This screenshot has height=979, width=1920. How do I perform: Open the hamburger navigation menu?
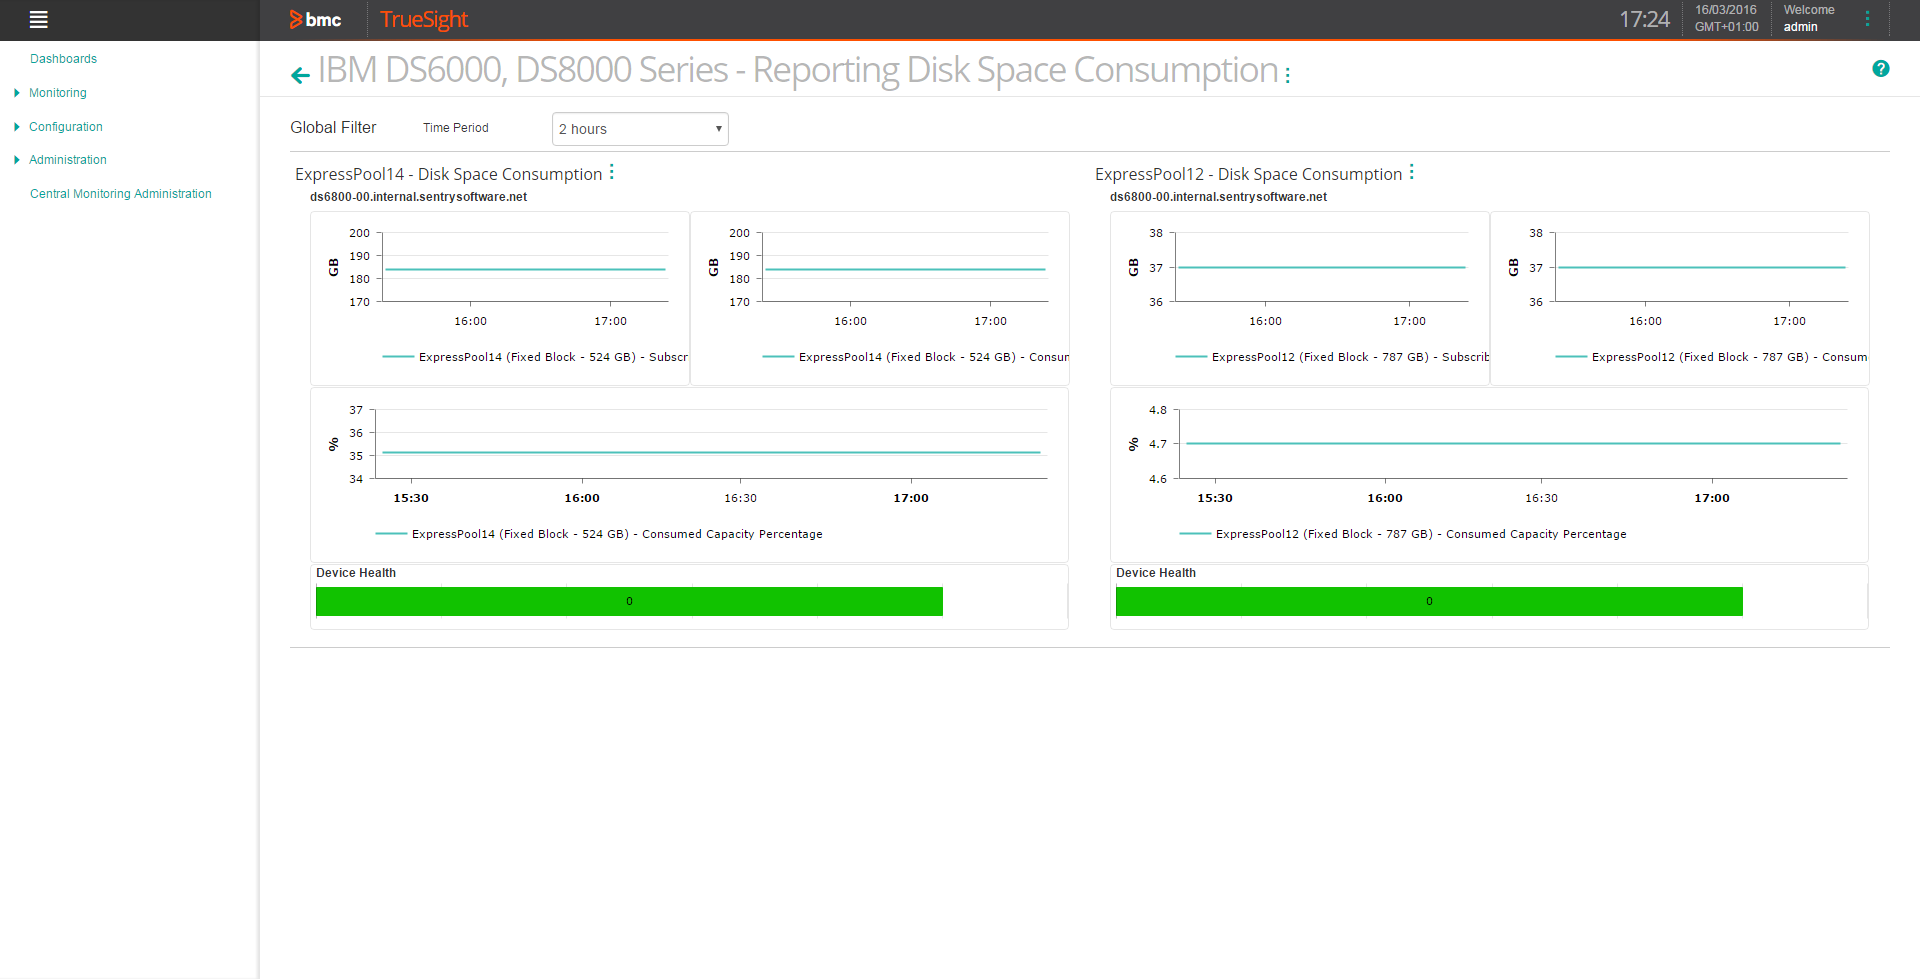tap(39, 19)
